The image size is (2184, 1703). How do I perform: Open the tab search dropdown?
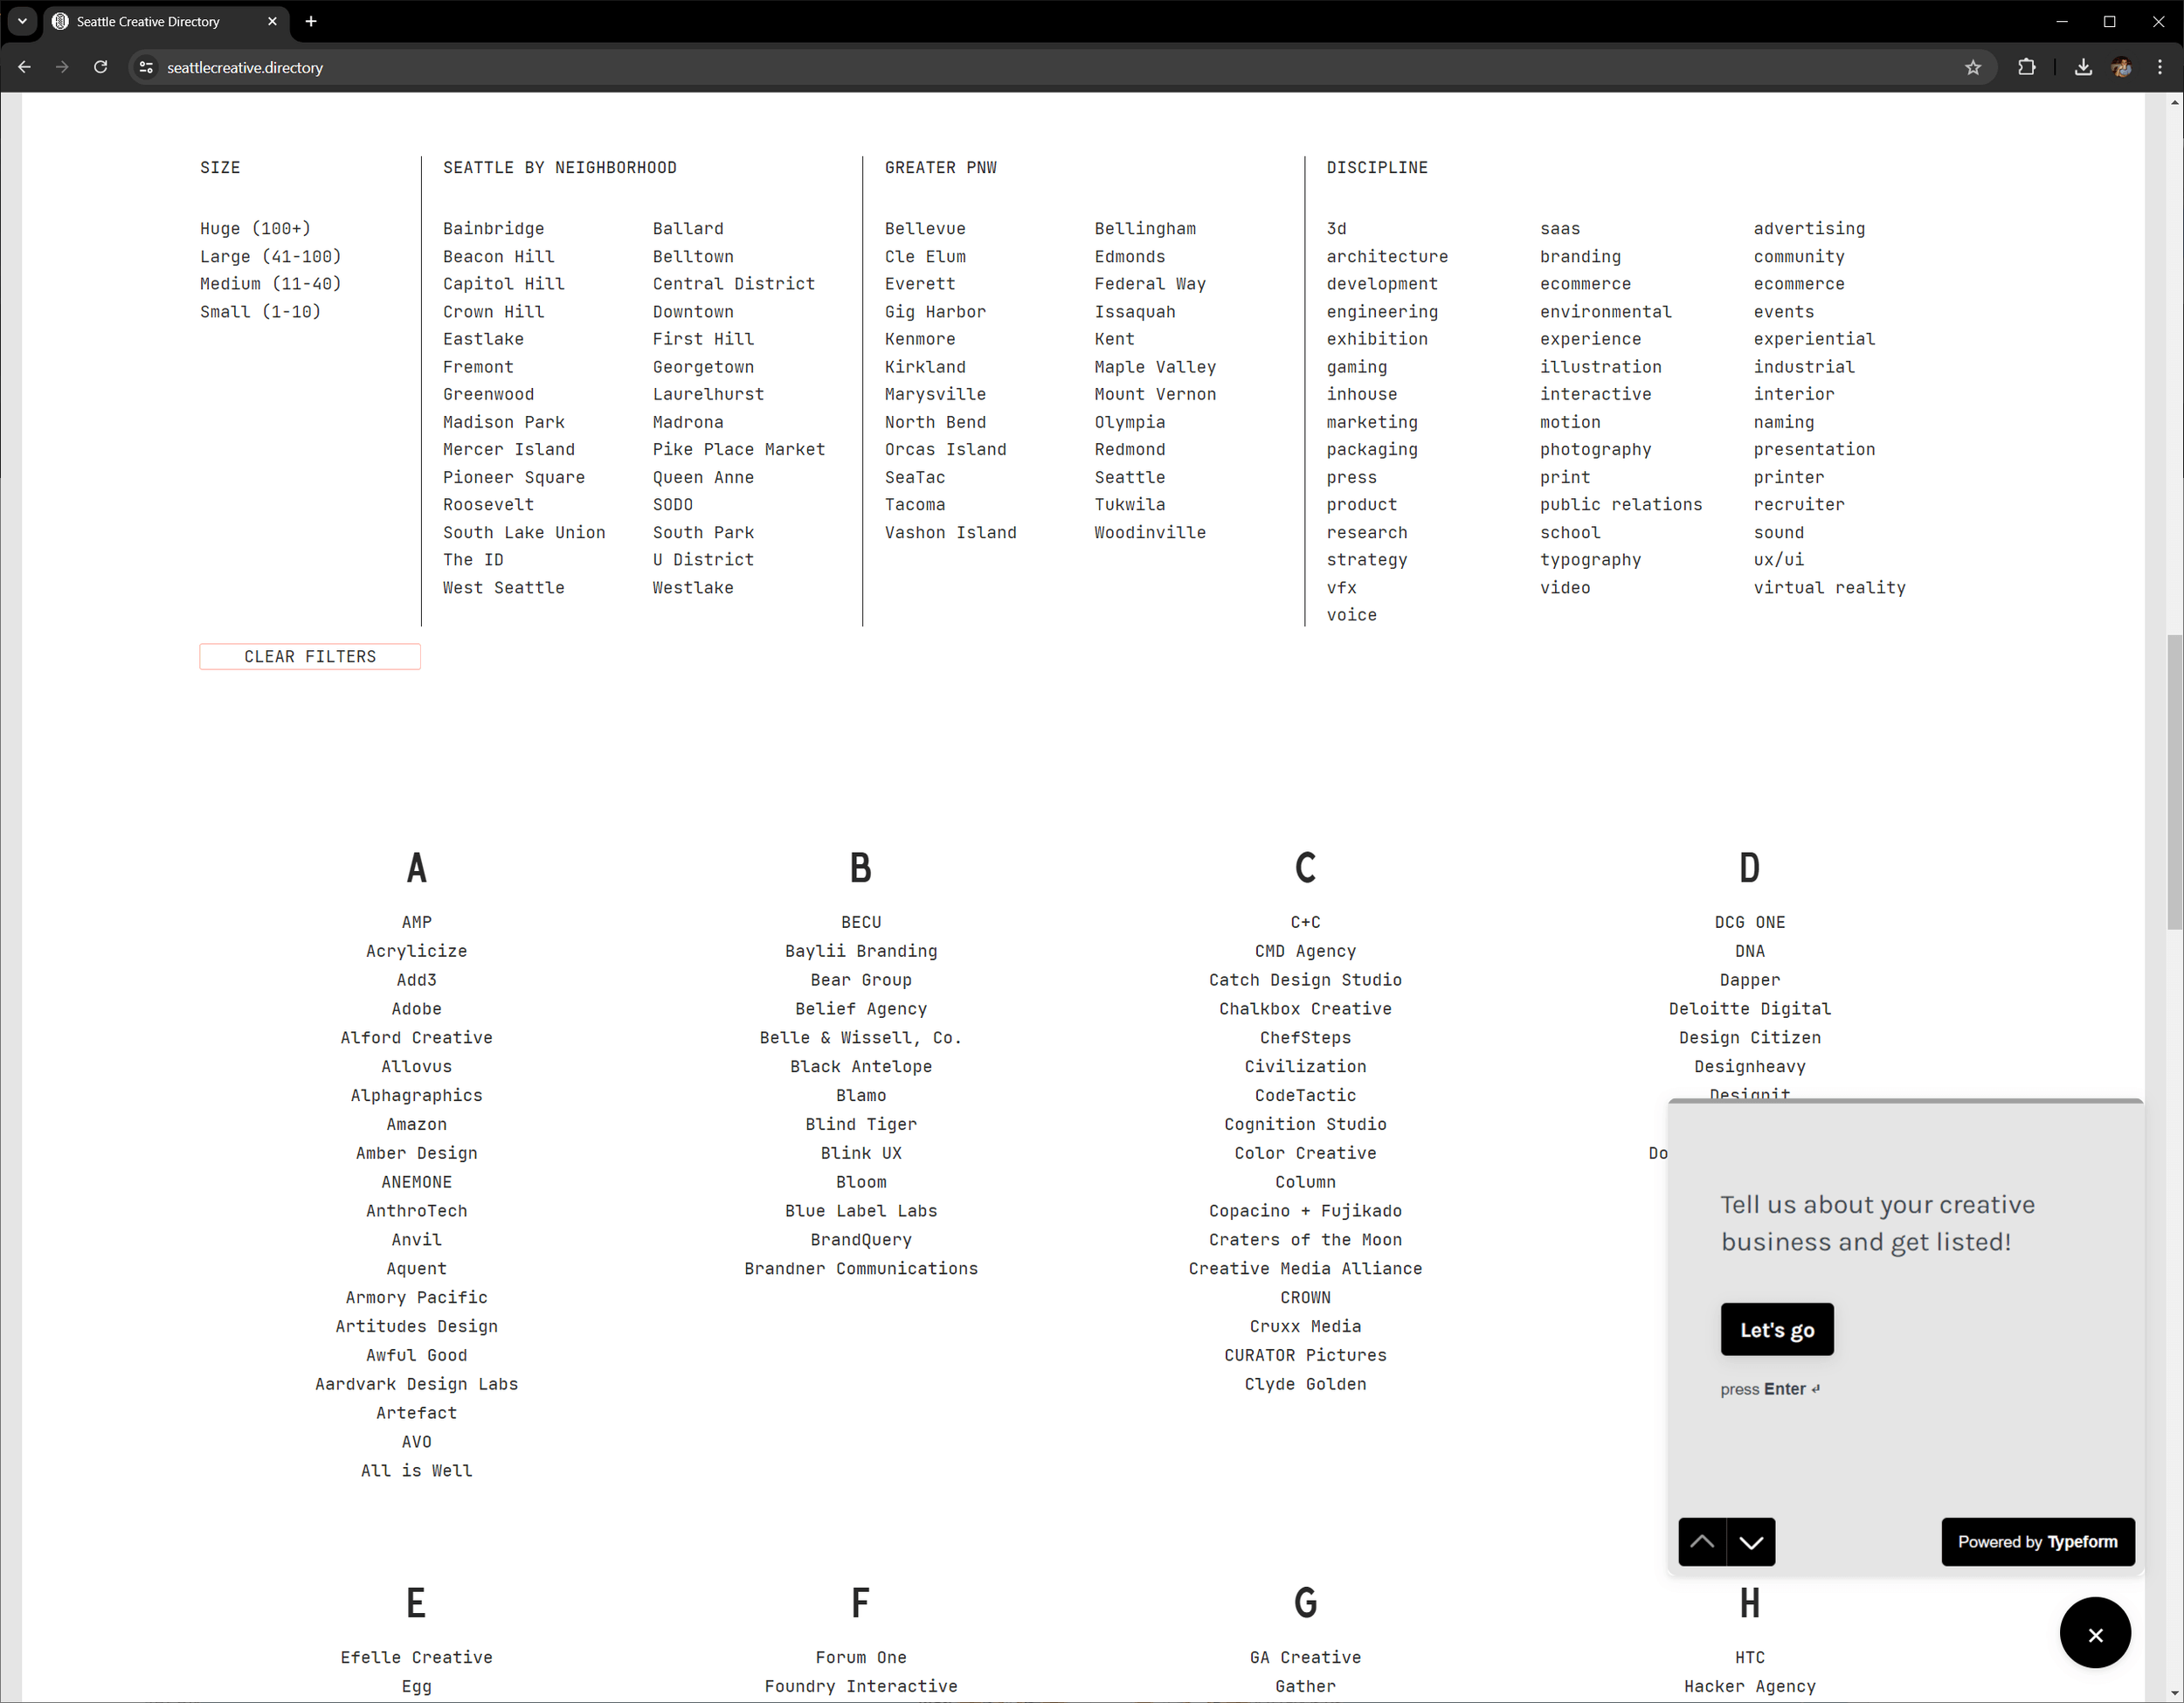click(x=22, y=21)
